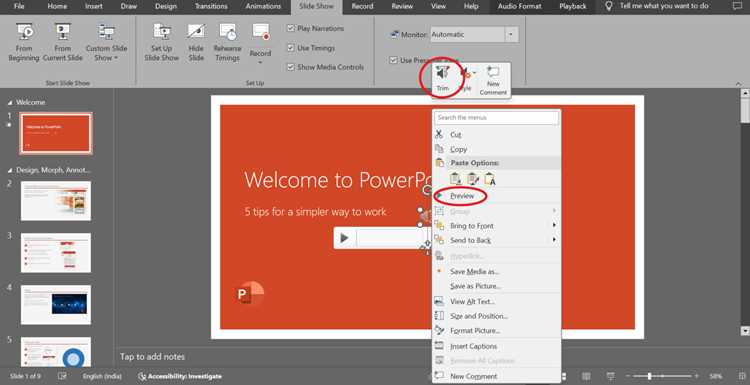Click the Search the menus box
Image resolution: width=750 pixels, height=385 pixels.
click(x=496, y=118)
